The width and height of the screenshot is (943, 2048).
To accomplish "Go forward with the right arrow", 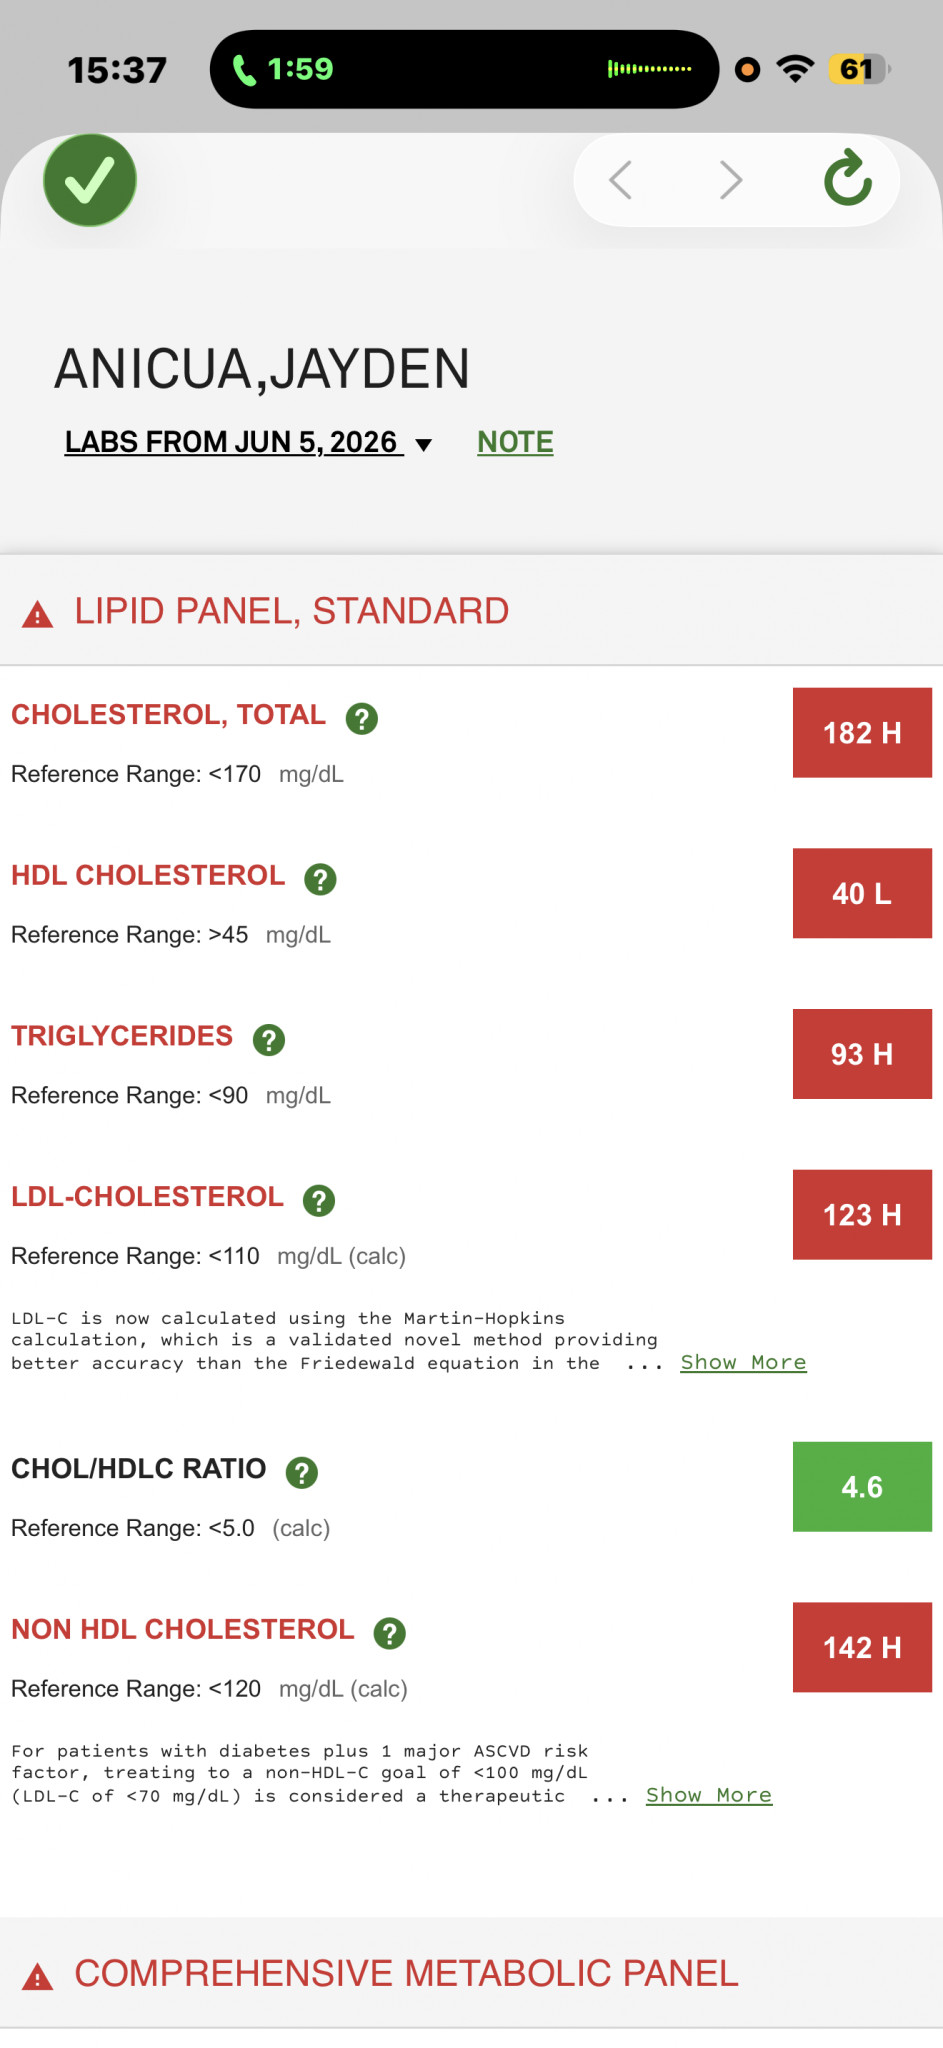I will [x=731, y=180].
